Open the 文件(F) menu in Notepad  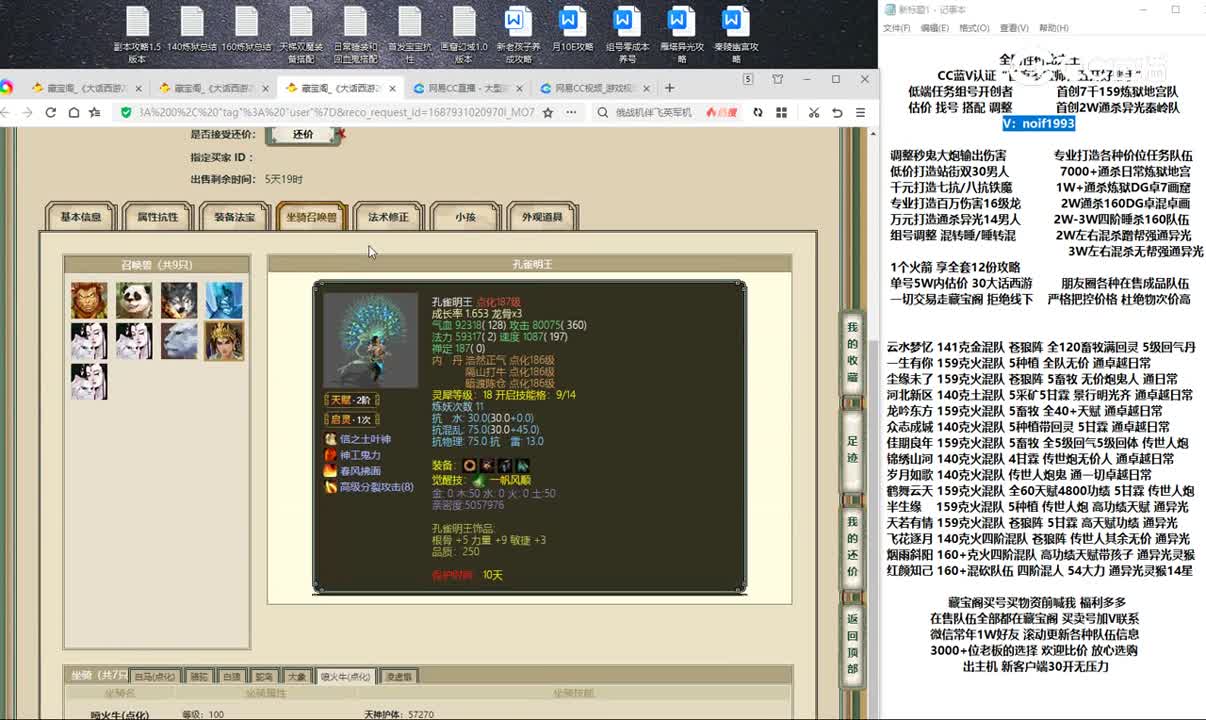tap(897, 28)
